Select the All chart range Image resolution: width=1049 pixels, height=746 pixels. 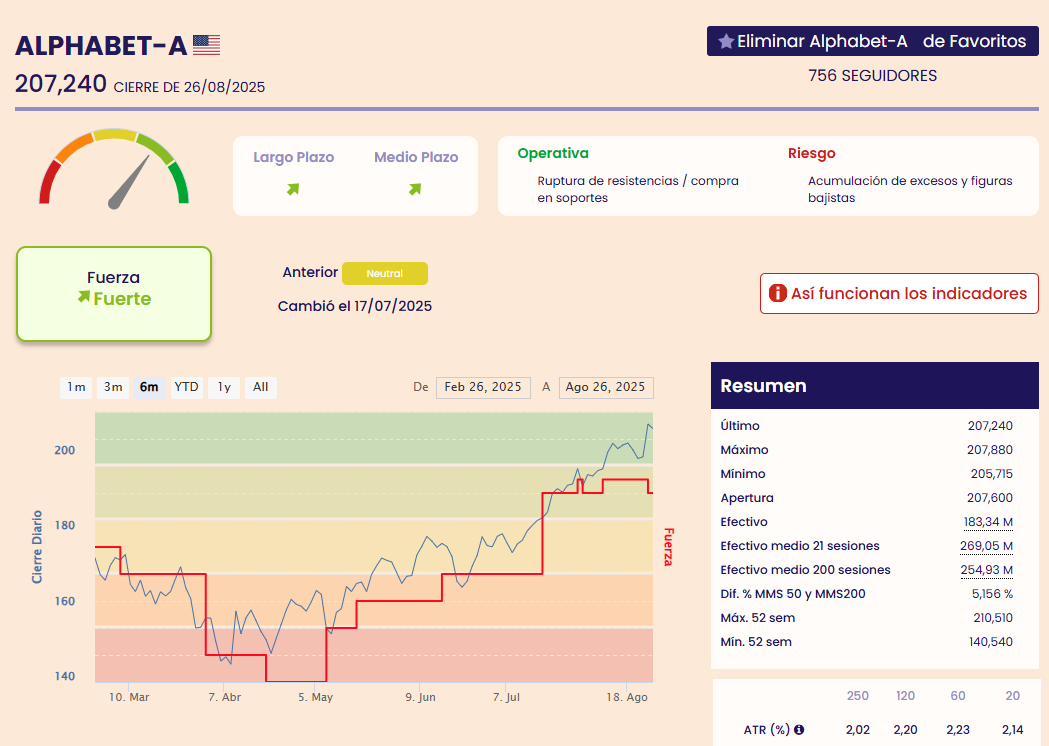click(261, 387)
